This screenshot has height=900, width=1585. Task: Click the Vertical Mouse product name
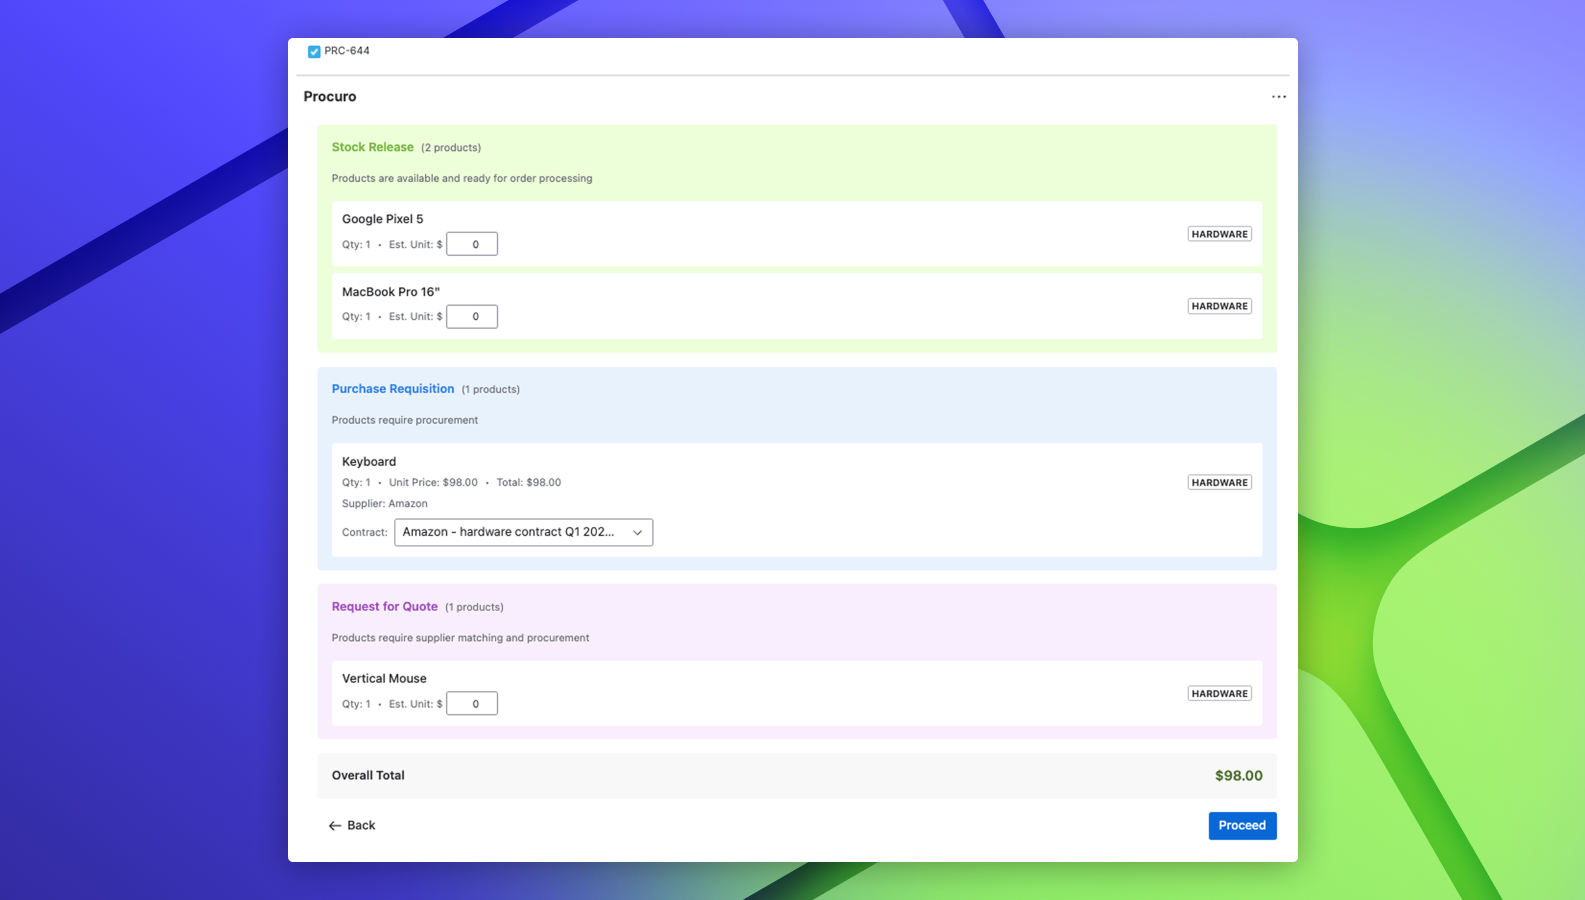(384, 679)
